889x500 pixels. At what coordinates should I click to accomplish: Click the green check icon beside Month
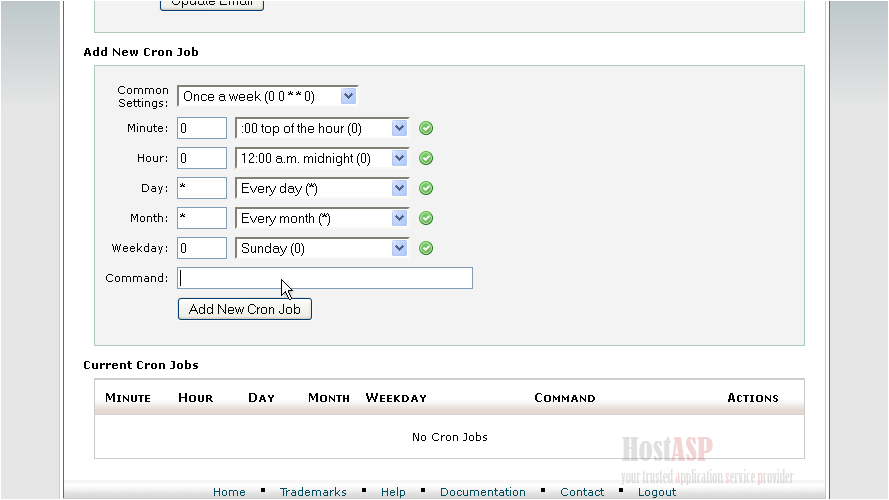[x=426, y=218]
